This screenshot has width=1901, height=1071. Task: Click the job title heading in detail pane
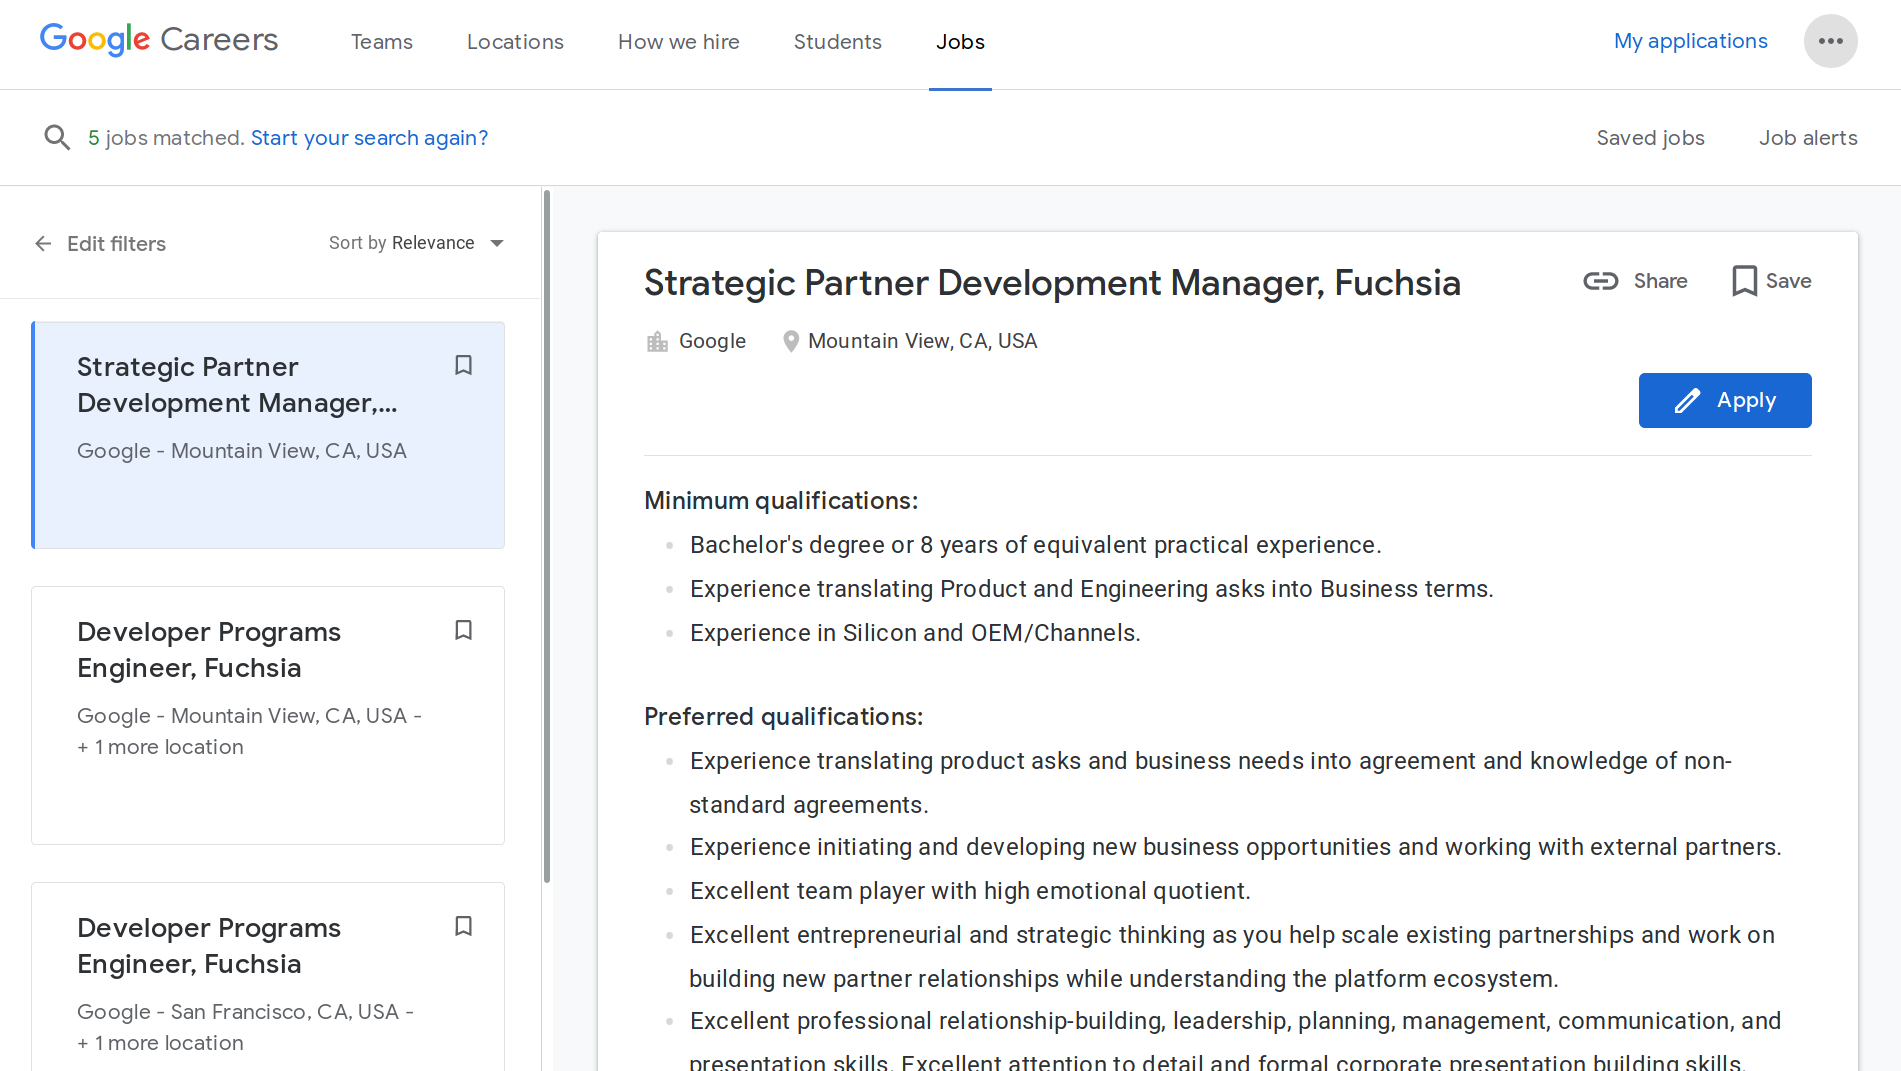(x=1052, y=283)
